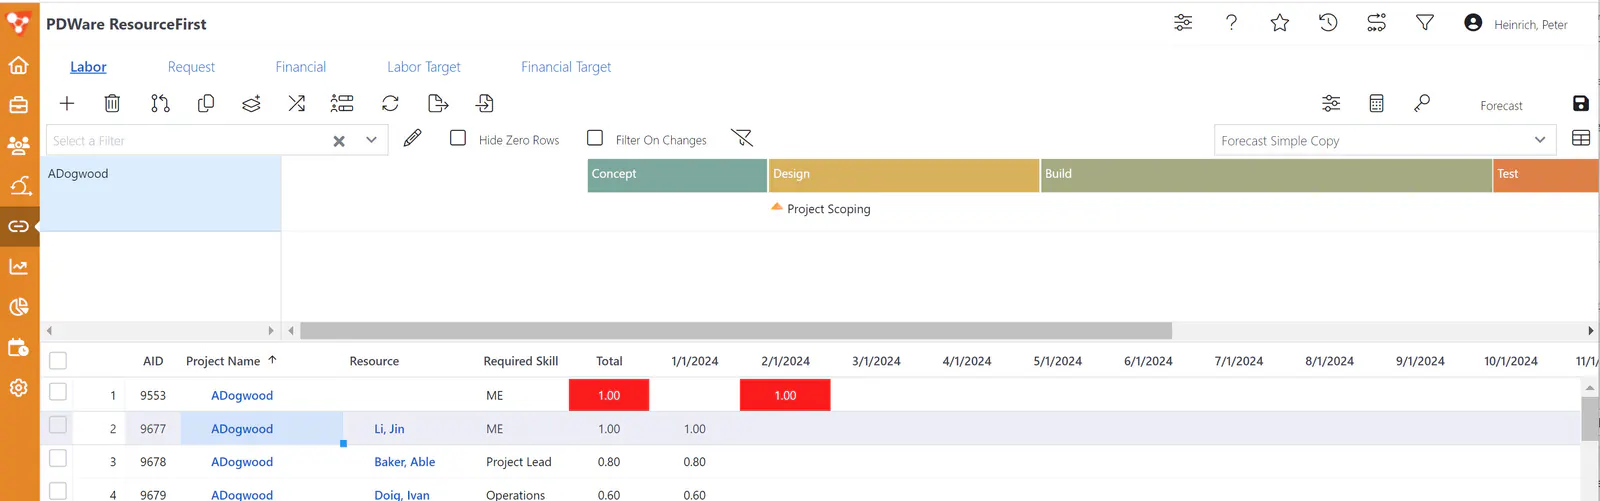This screenshot has width=1600, height=501.
Task: Click the red 1.00 cell under 2/1/2024
Action: pyautogui.click(x=785, y=395)
